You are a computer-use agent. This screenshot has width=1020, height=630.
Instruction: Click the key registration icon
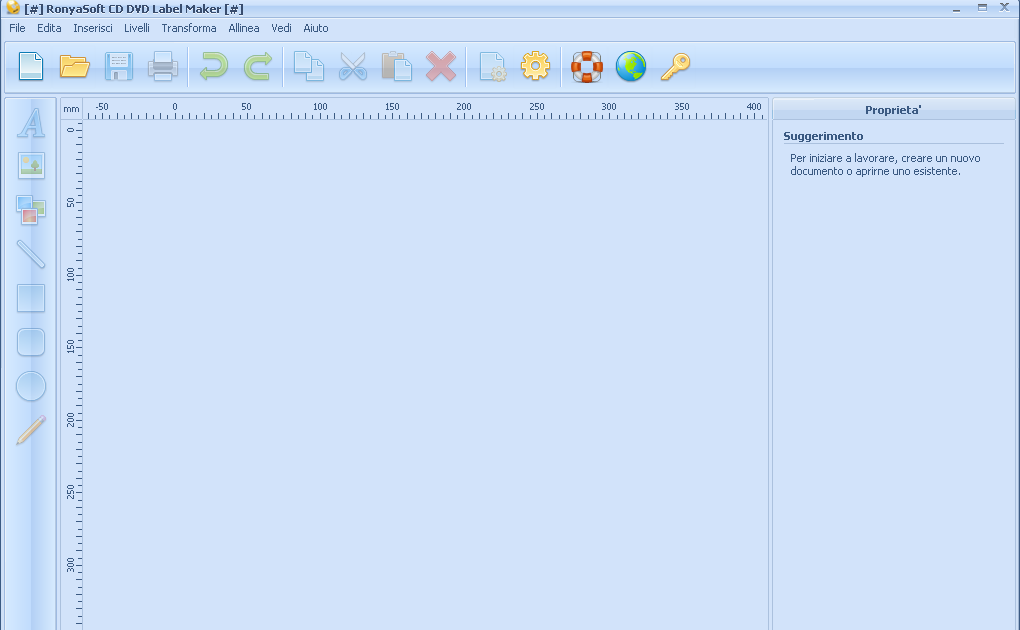[x=675, y=66]
